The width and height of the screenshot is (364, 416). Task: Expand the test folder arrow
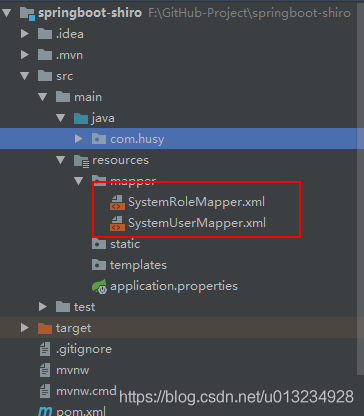(43, 307)
